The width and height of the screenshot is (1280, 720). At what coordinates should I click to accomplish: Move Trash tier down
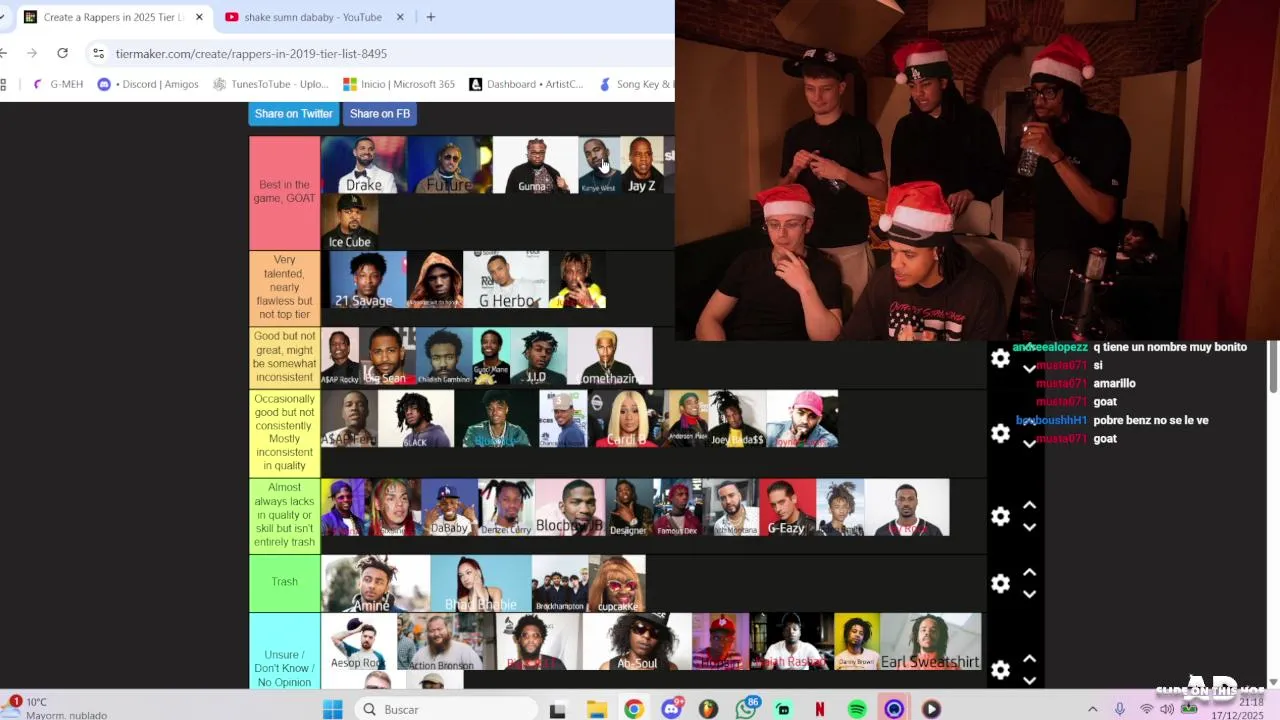tap(1029, 594)
